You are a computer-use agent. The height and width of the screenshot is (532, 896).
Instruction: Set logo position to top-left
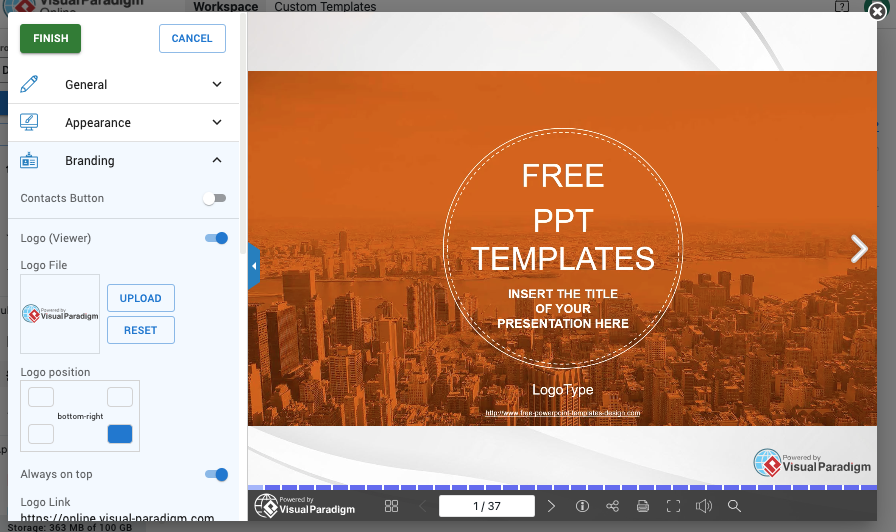click(41, 397)
